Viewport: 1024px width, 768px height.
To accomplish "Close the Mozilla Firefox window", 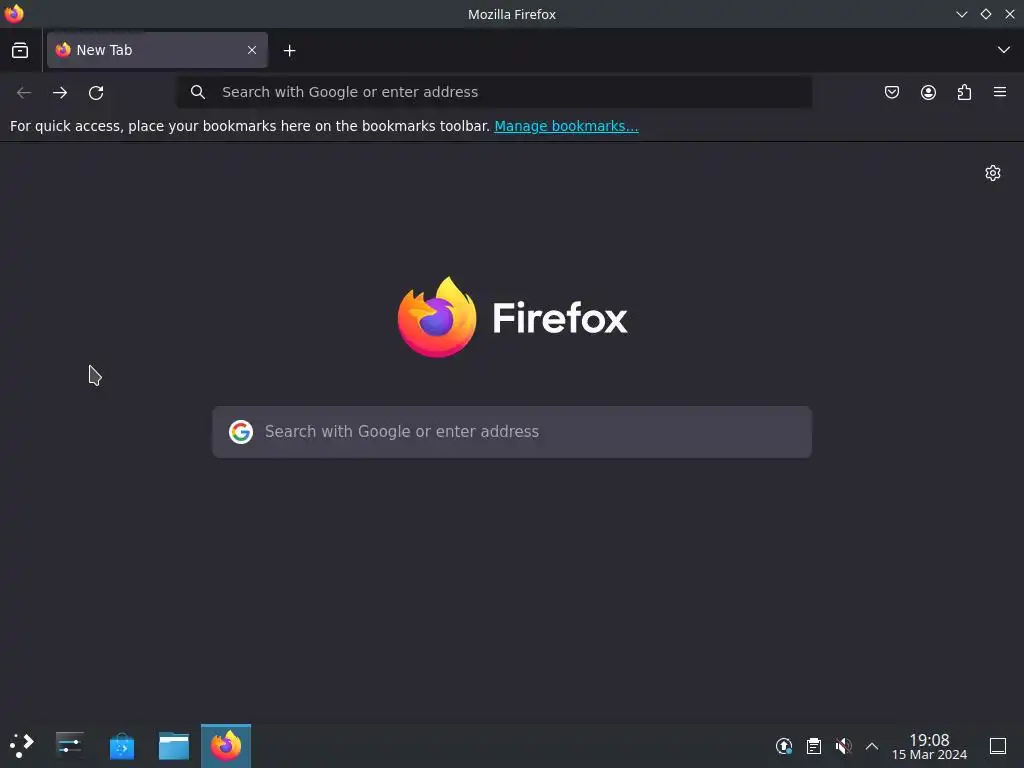I will click(x=1010, y=14).
